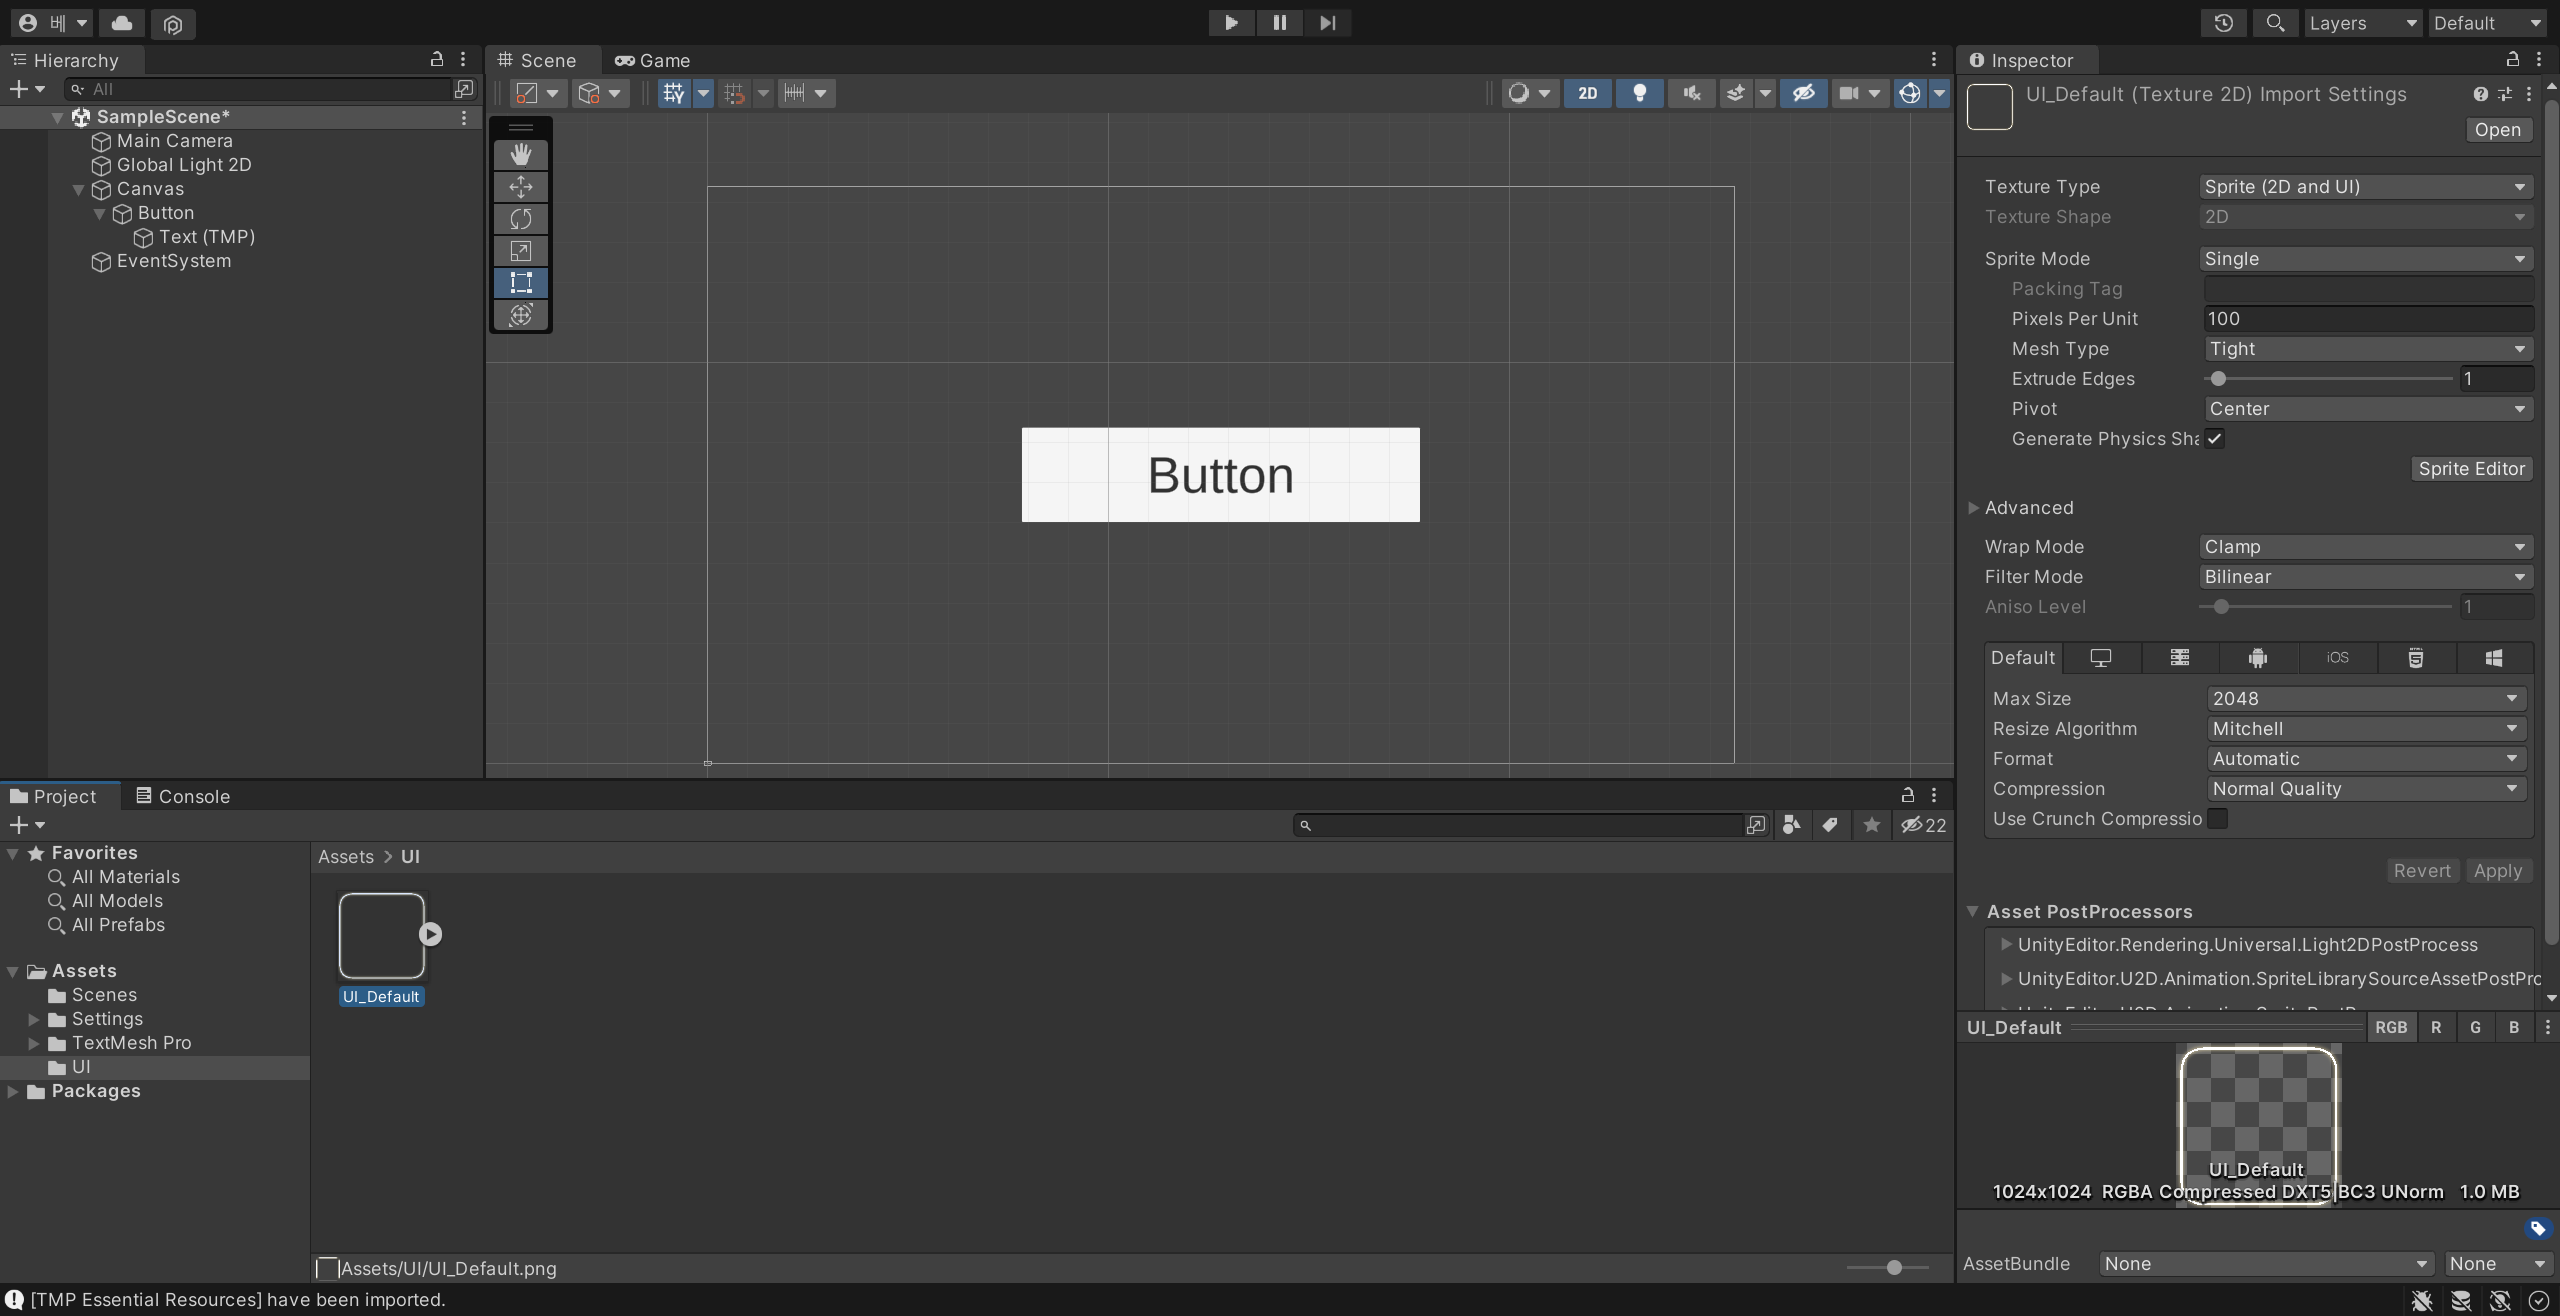The image size is (2560, 1316).
Task: Select the Hand view tool
Action: click(520, 154)
